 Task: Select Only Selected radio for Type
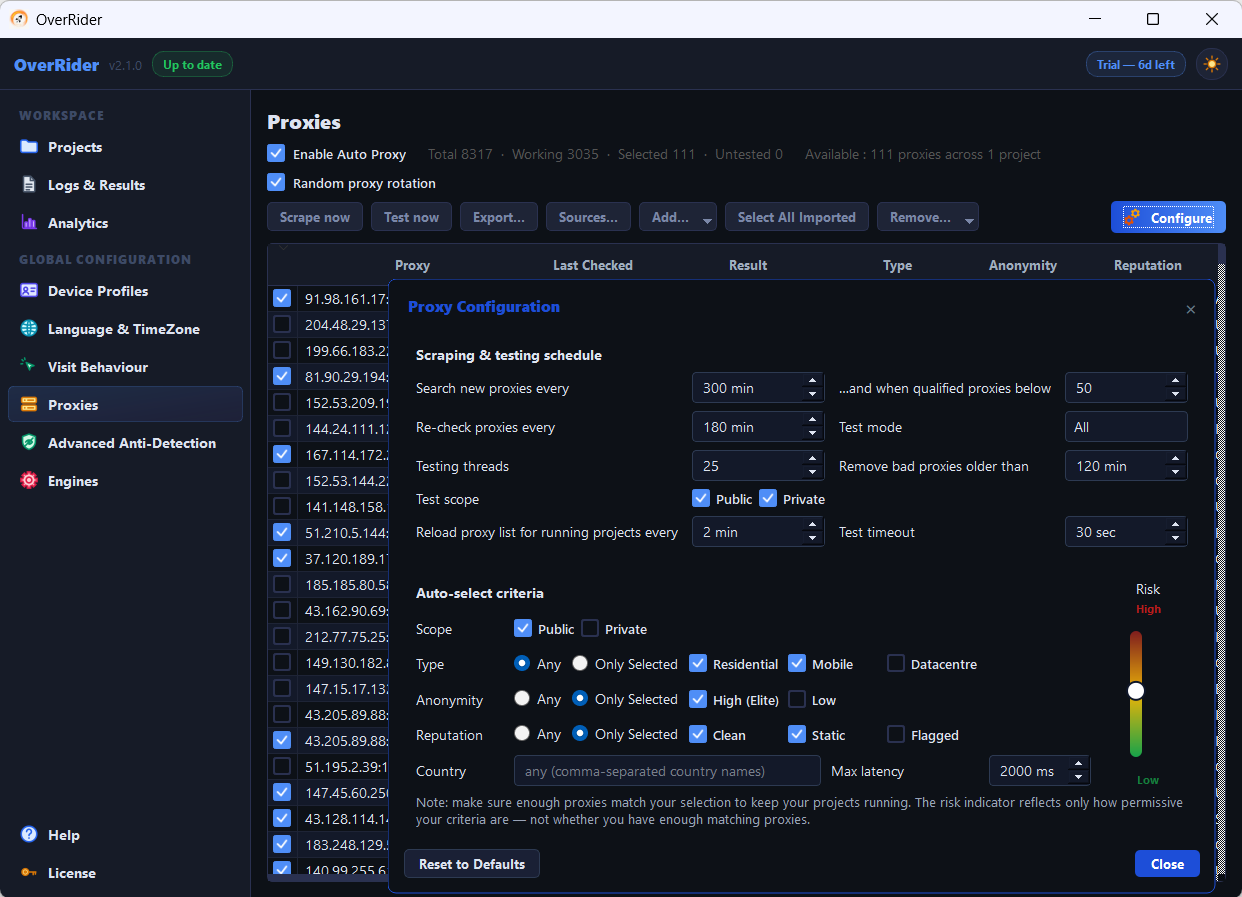click(x=580, y=663)
